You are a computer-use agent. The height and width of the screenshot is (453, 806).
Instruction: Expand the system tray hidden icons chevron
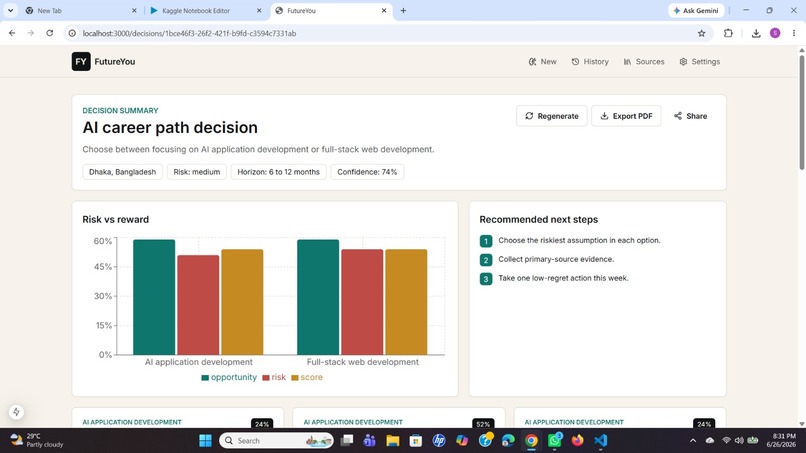pos(693,440)
